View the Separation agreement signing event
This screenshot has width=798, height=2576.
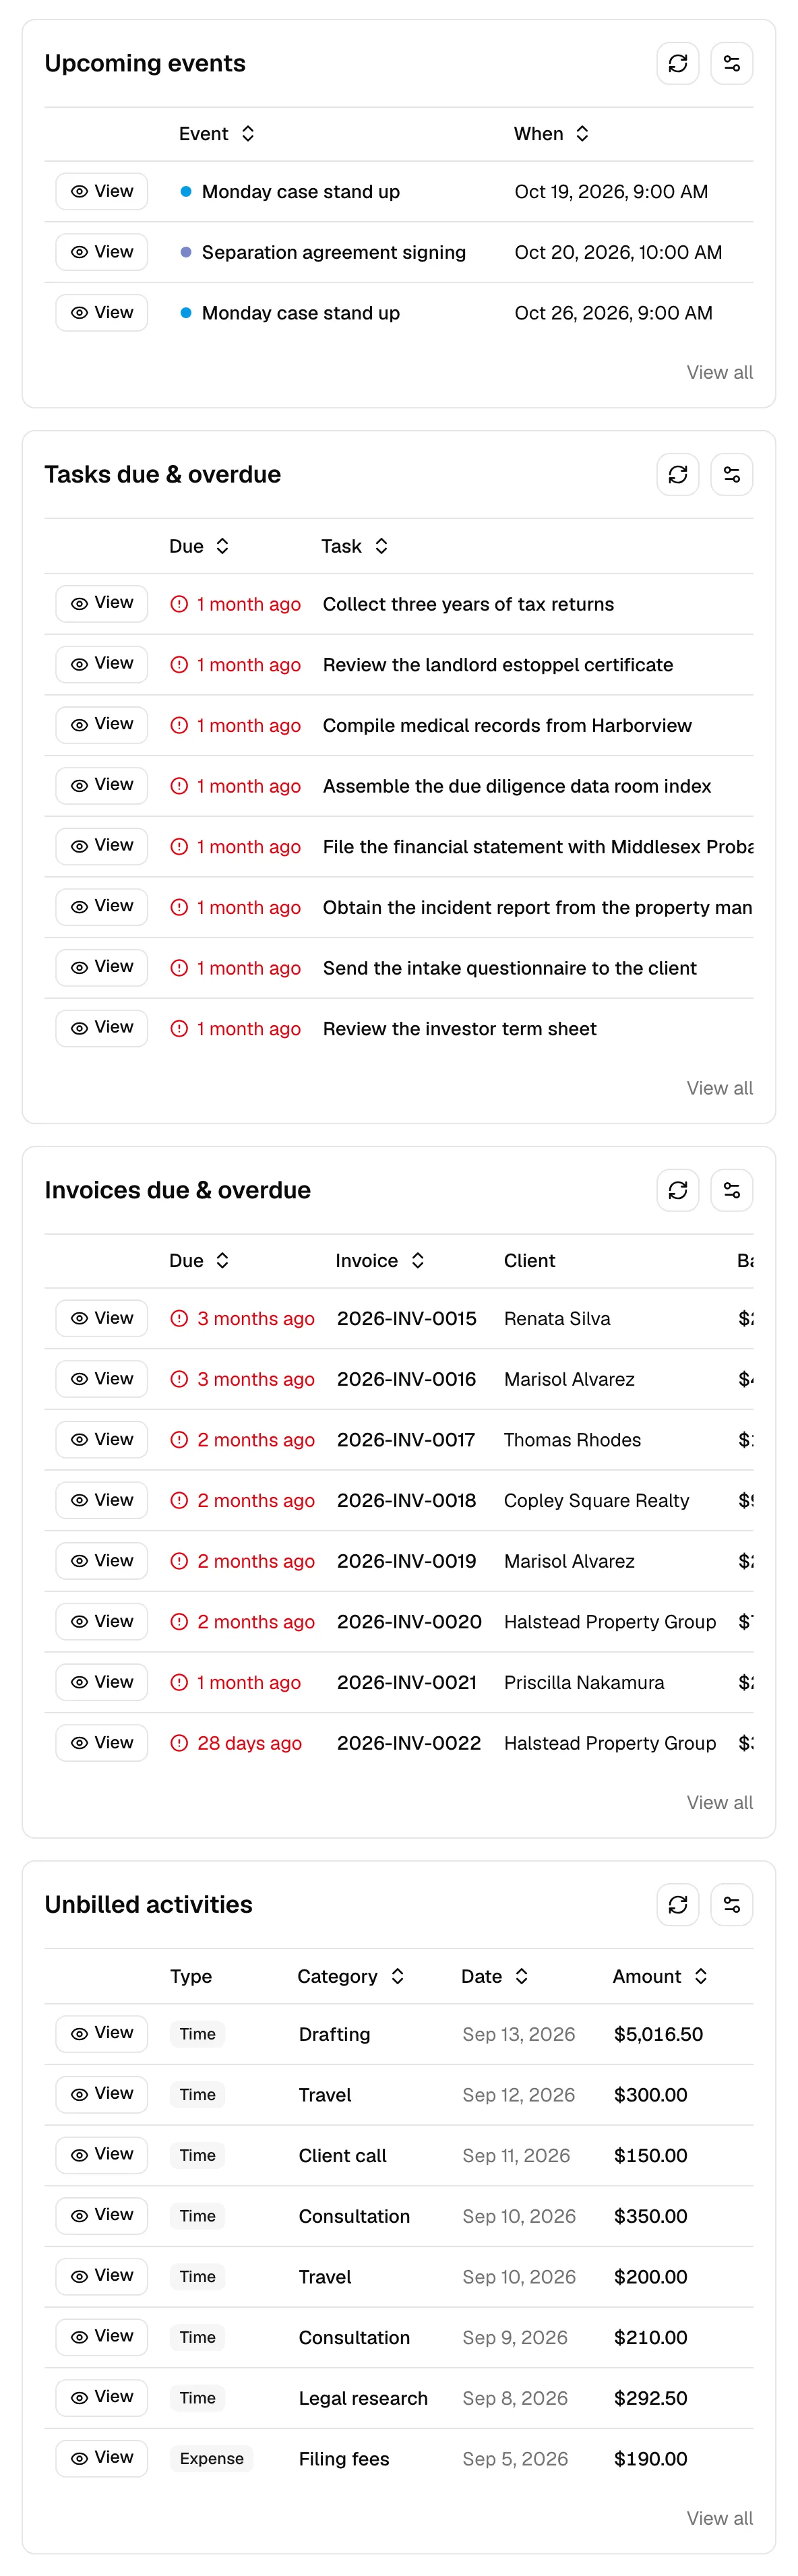(x=102, y=252)
